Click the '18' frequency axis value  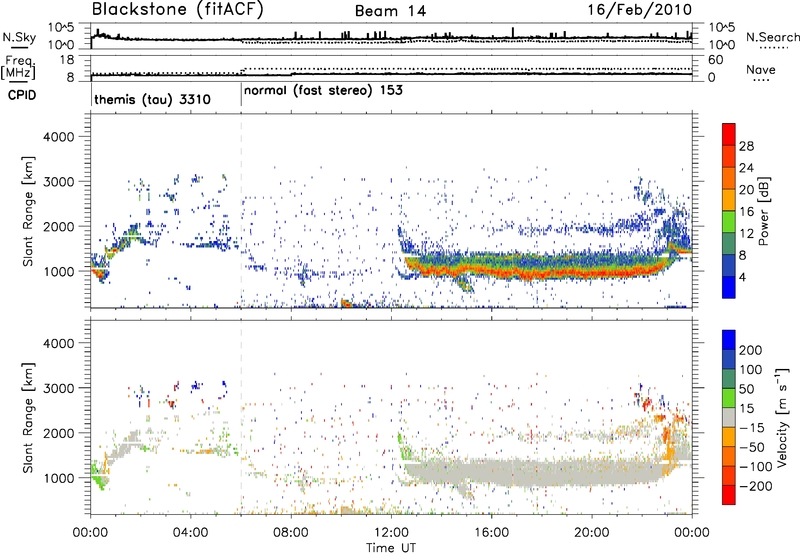coord(67,60)
